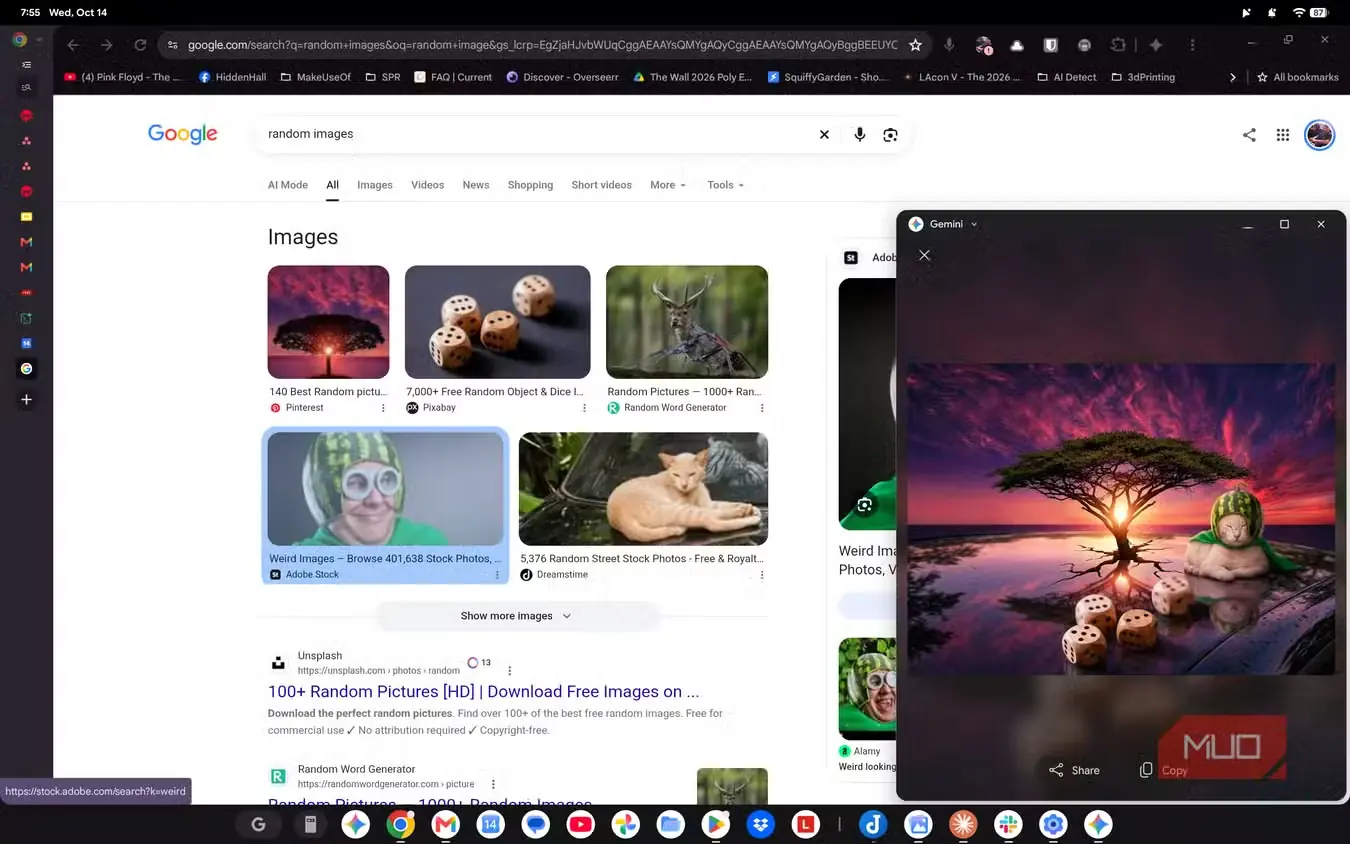The height and width of the screenshot is (844, 1350).
Task: Expand the More search filters dropdown
Action: (x=668, y=185)
